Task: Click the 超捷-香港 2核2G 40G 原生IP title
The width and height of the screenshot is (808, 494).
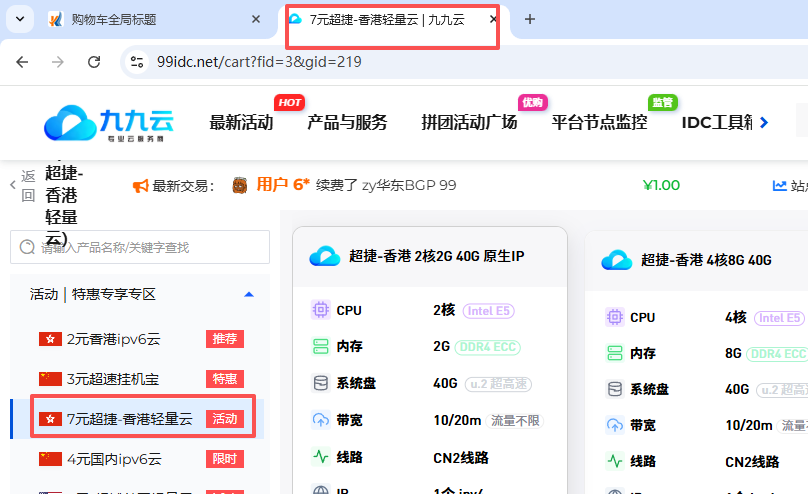Action: tap(436, 256)
